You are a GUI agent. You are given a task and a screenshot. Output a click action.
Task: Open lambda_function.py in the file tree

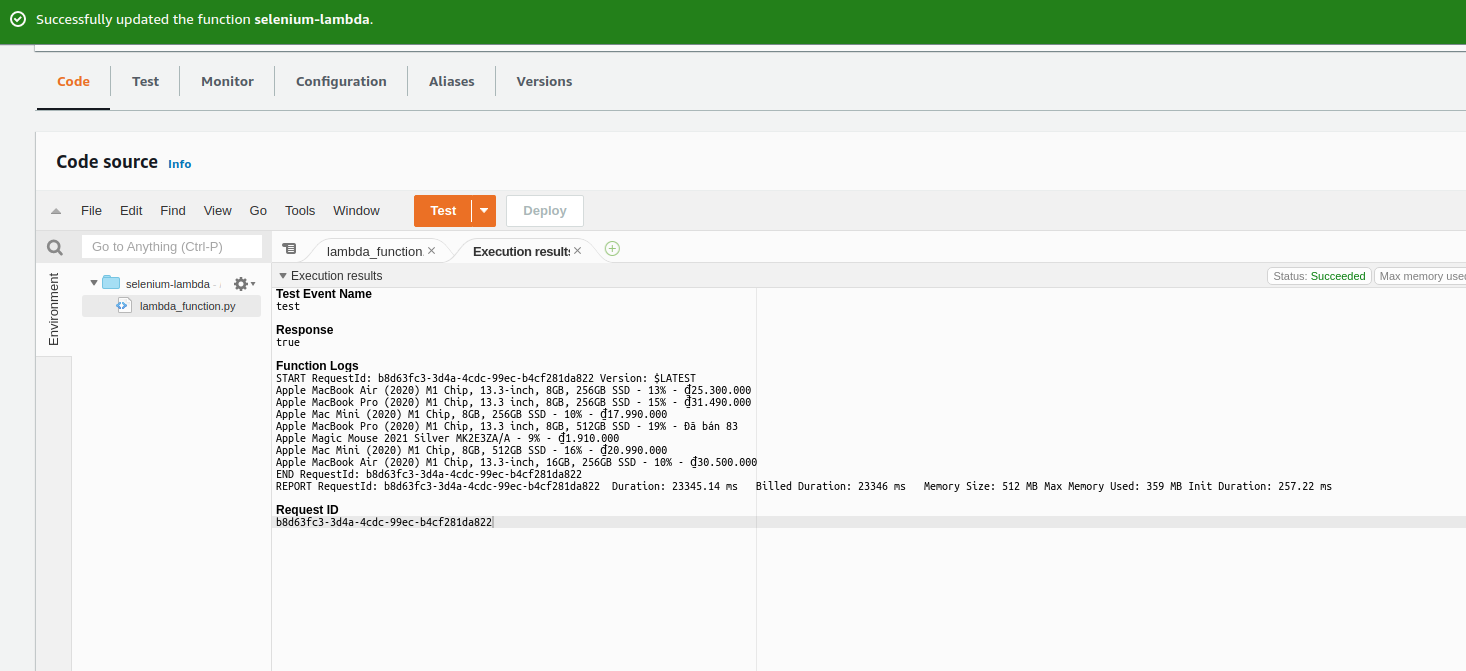[187, 306]
